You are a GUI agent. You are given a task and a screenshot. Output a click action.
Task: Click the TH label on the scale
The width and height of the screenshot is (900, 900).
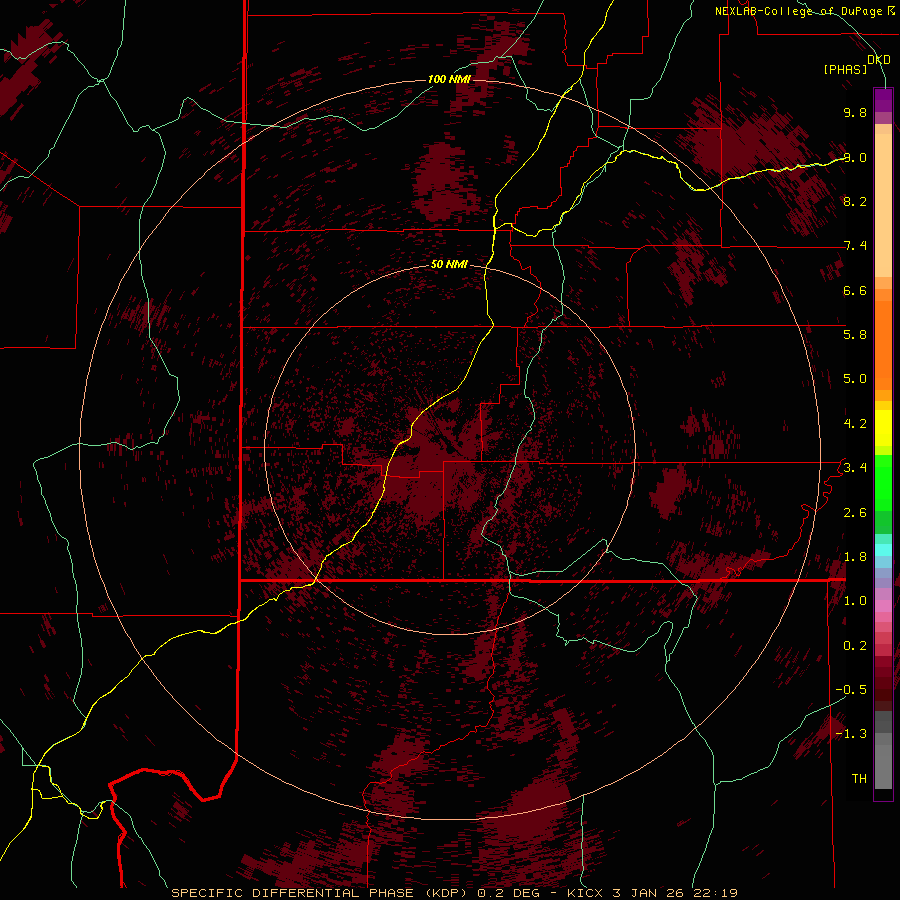point(859,778)
